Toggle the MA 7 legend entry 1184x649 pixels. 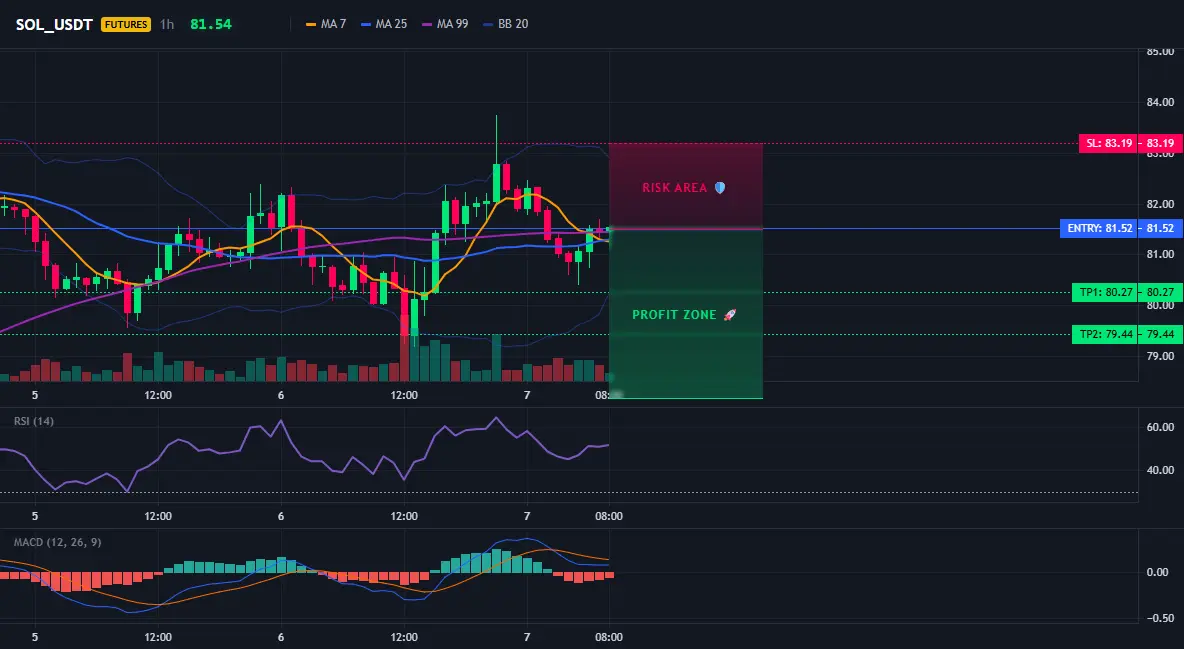click(x=325, y=24)
